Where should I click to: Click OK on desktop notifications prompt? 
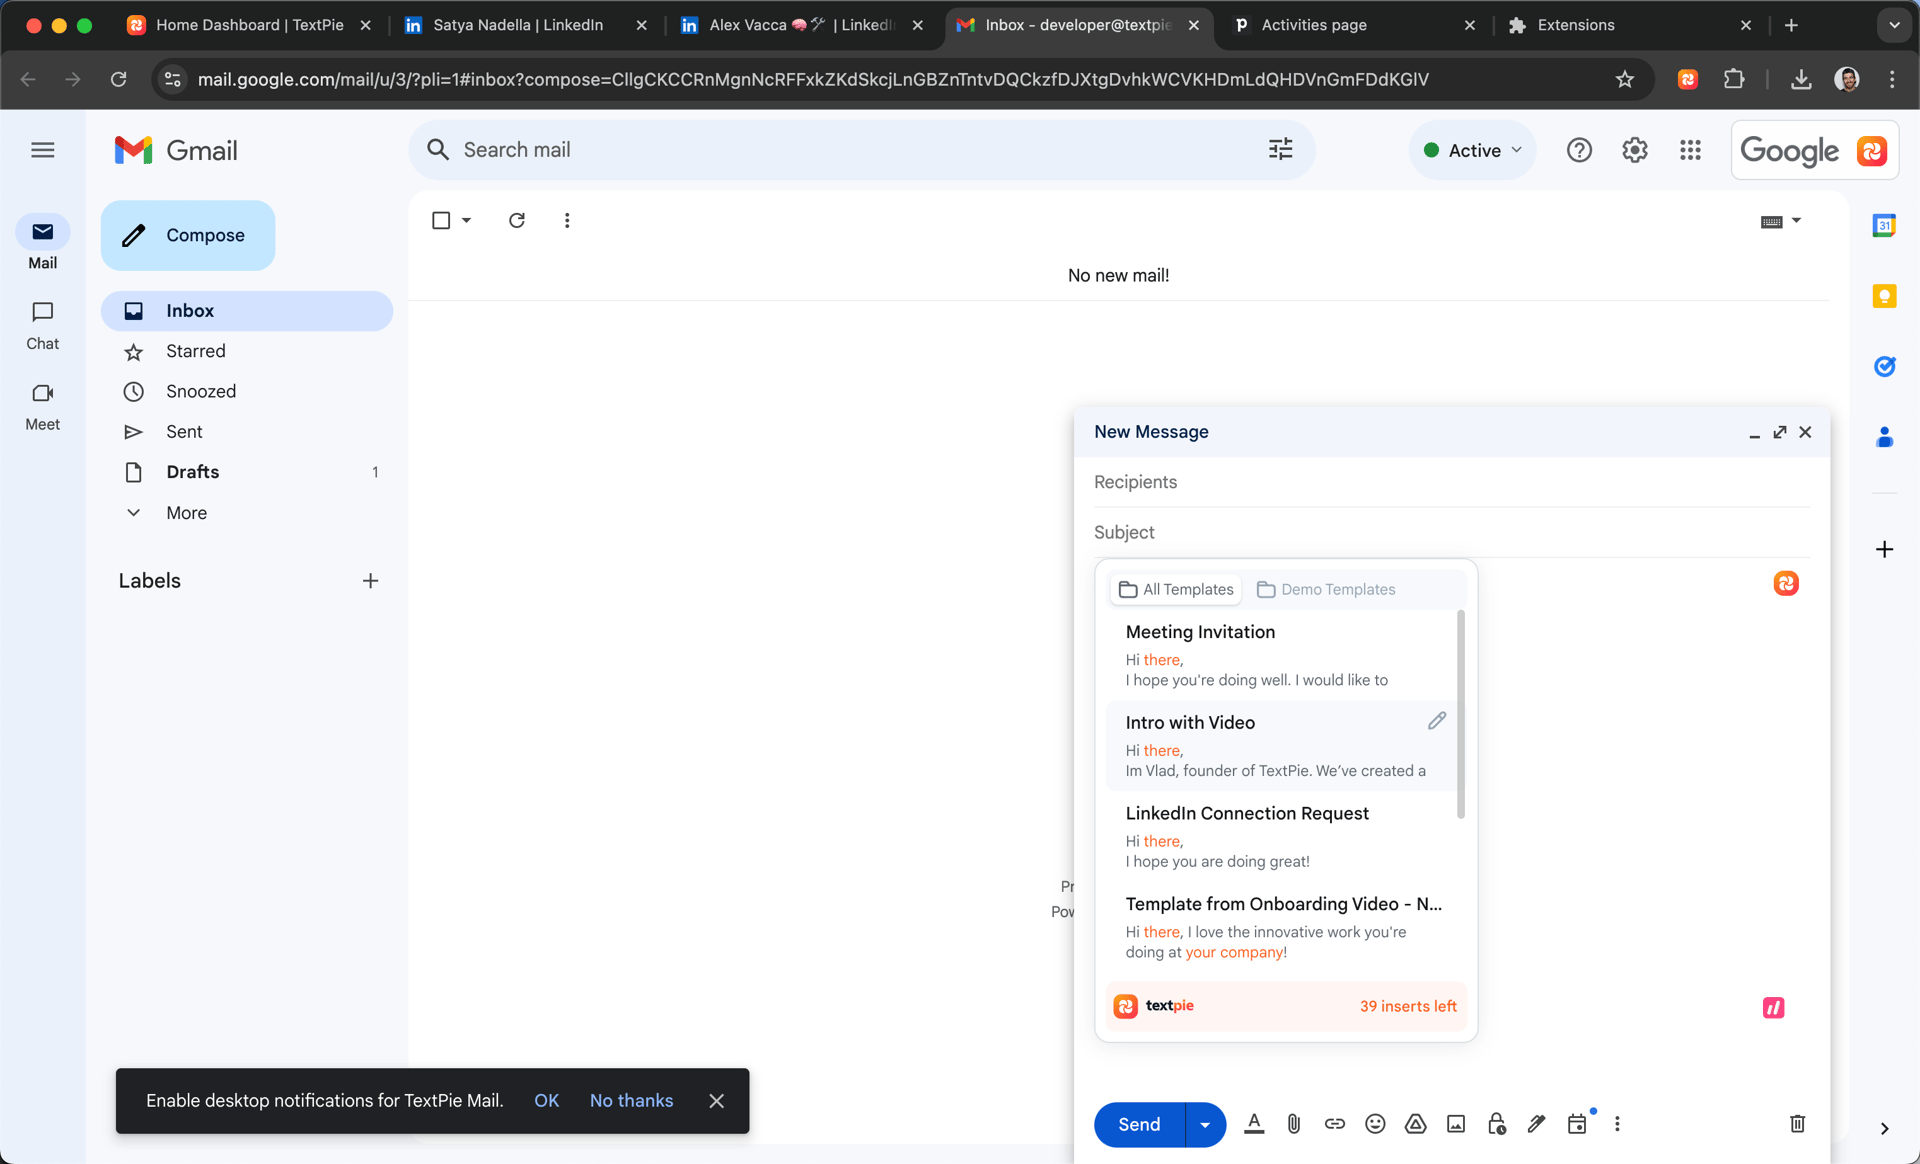[546, 1100]
